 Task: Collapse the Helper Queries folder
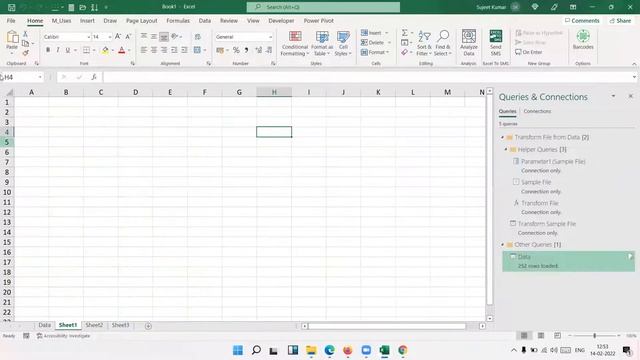pyautogui.click(x=506, y=149)
